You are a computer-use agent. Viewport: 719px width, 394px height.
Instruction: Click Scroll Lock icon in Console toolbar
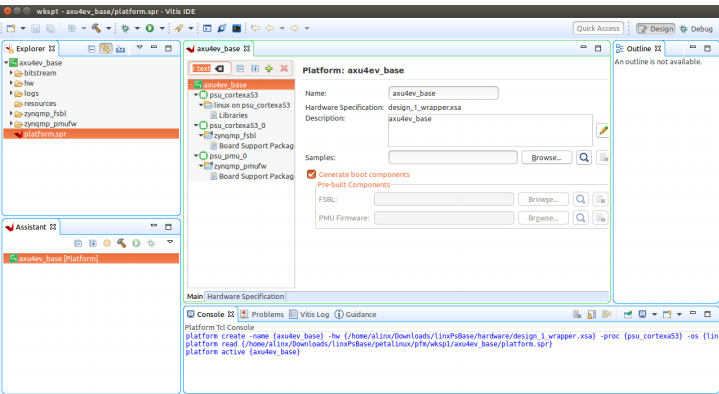click(592, 314)
